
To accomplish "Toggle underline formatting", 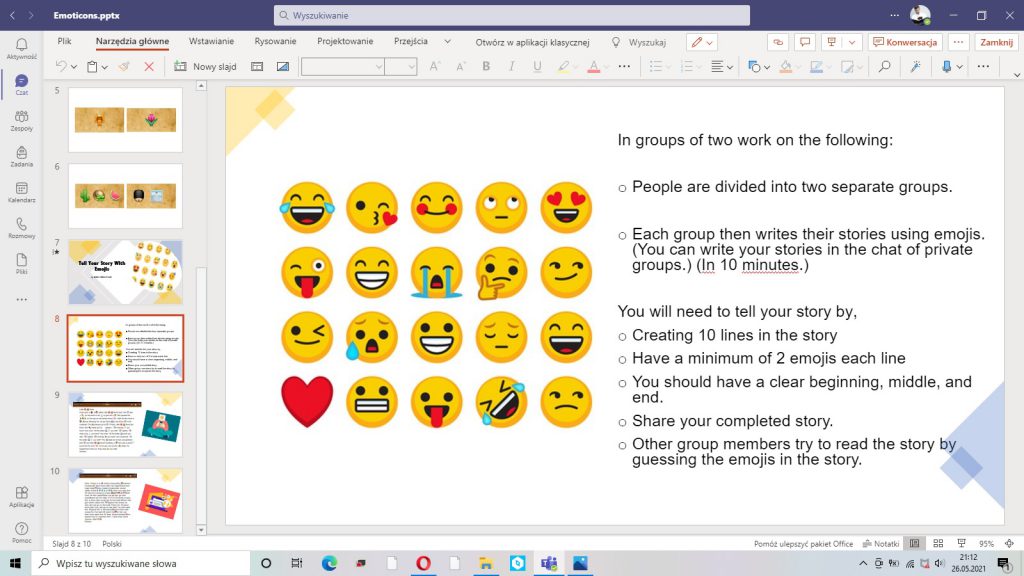I will tap(537, 67).
